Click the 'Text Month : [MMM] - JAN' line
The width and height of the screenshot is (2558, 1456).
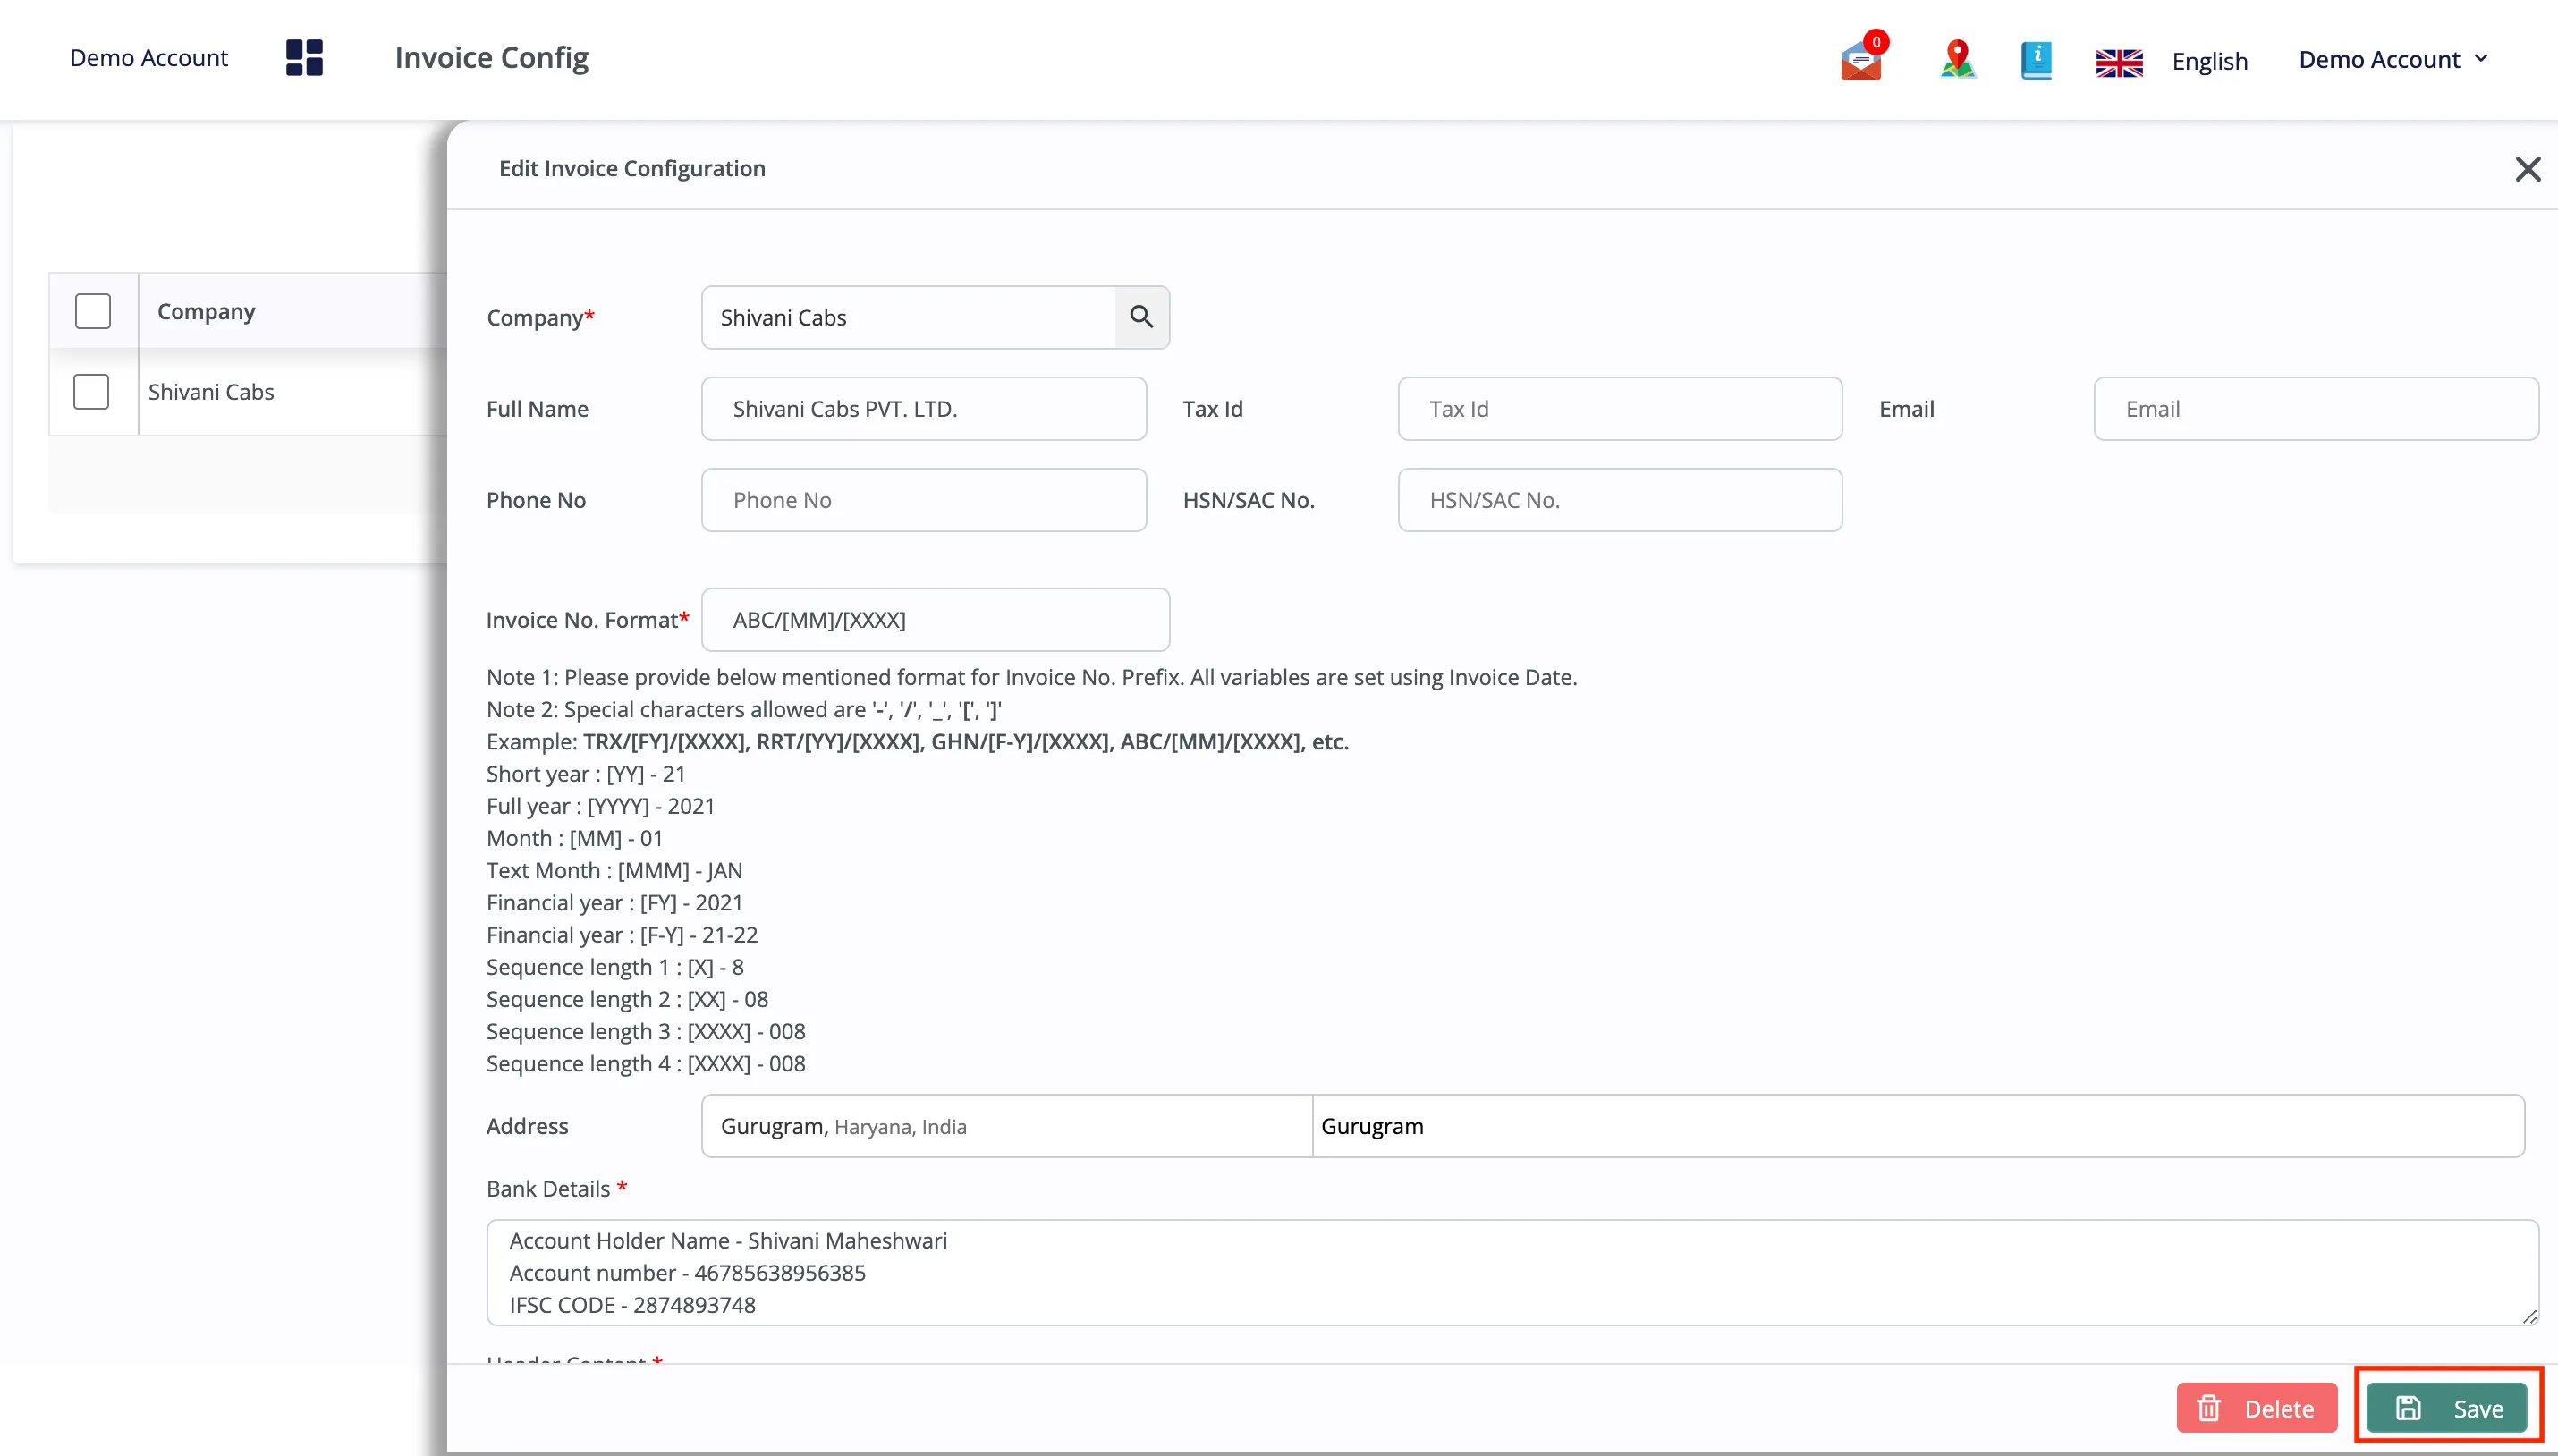pyautogui.click(x=614, y=870)
